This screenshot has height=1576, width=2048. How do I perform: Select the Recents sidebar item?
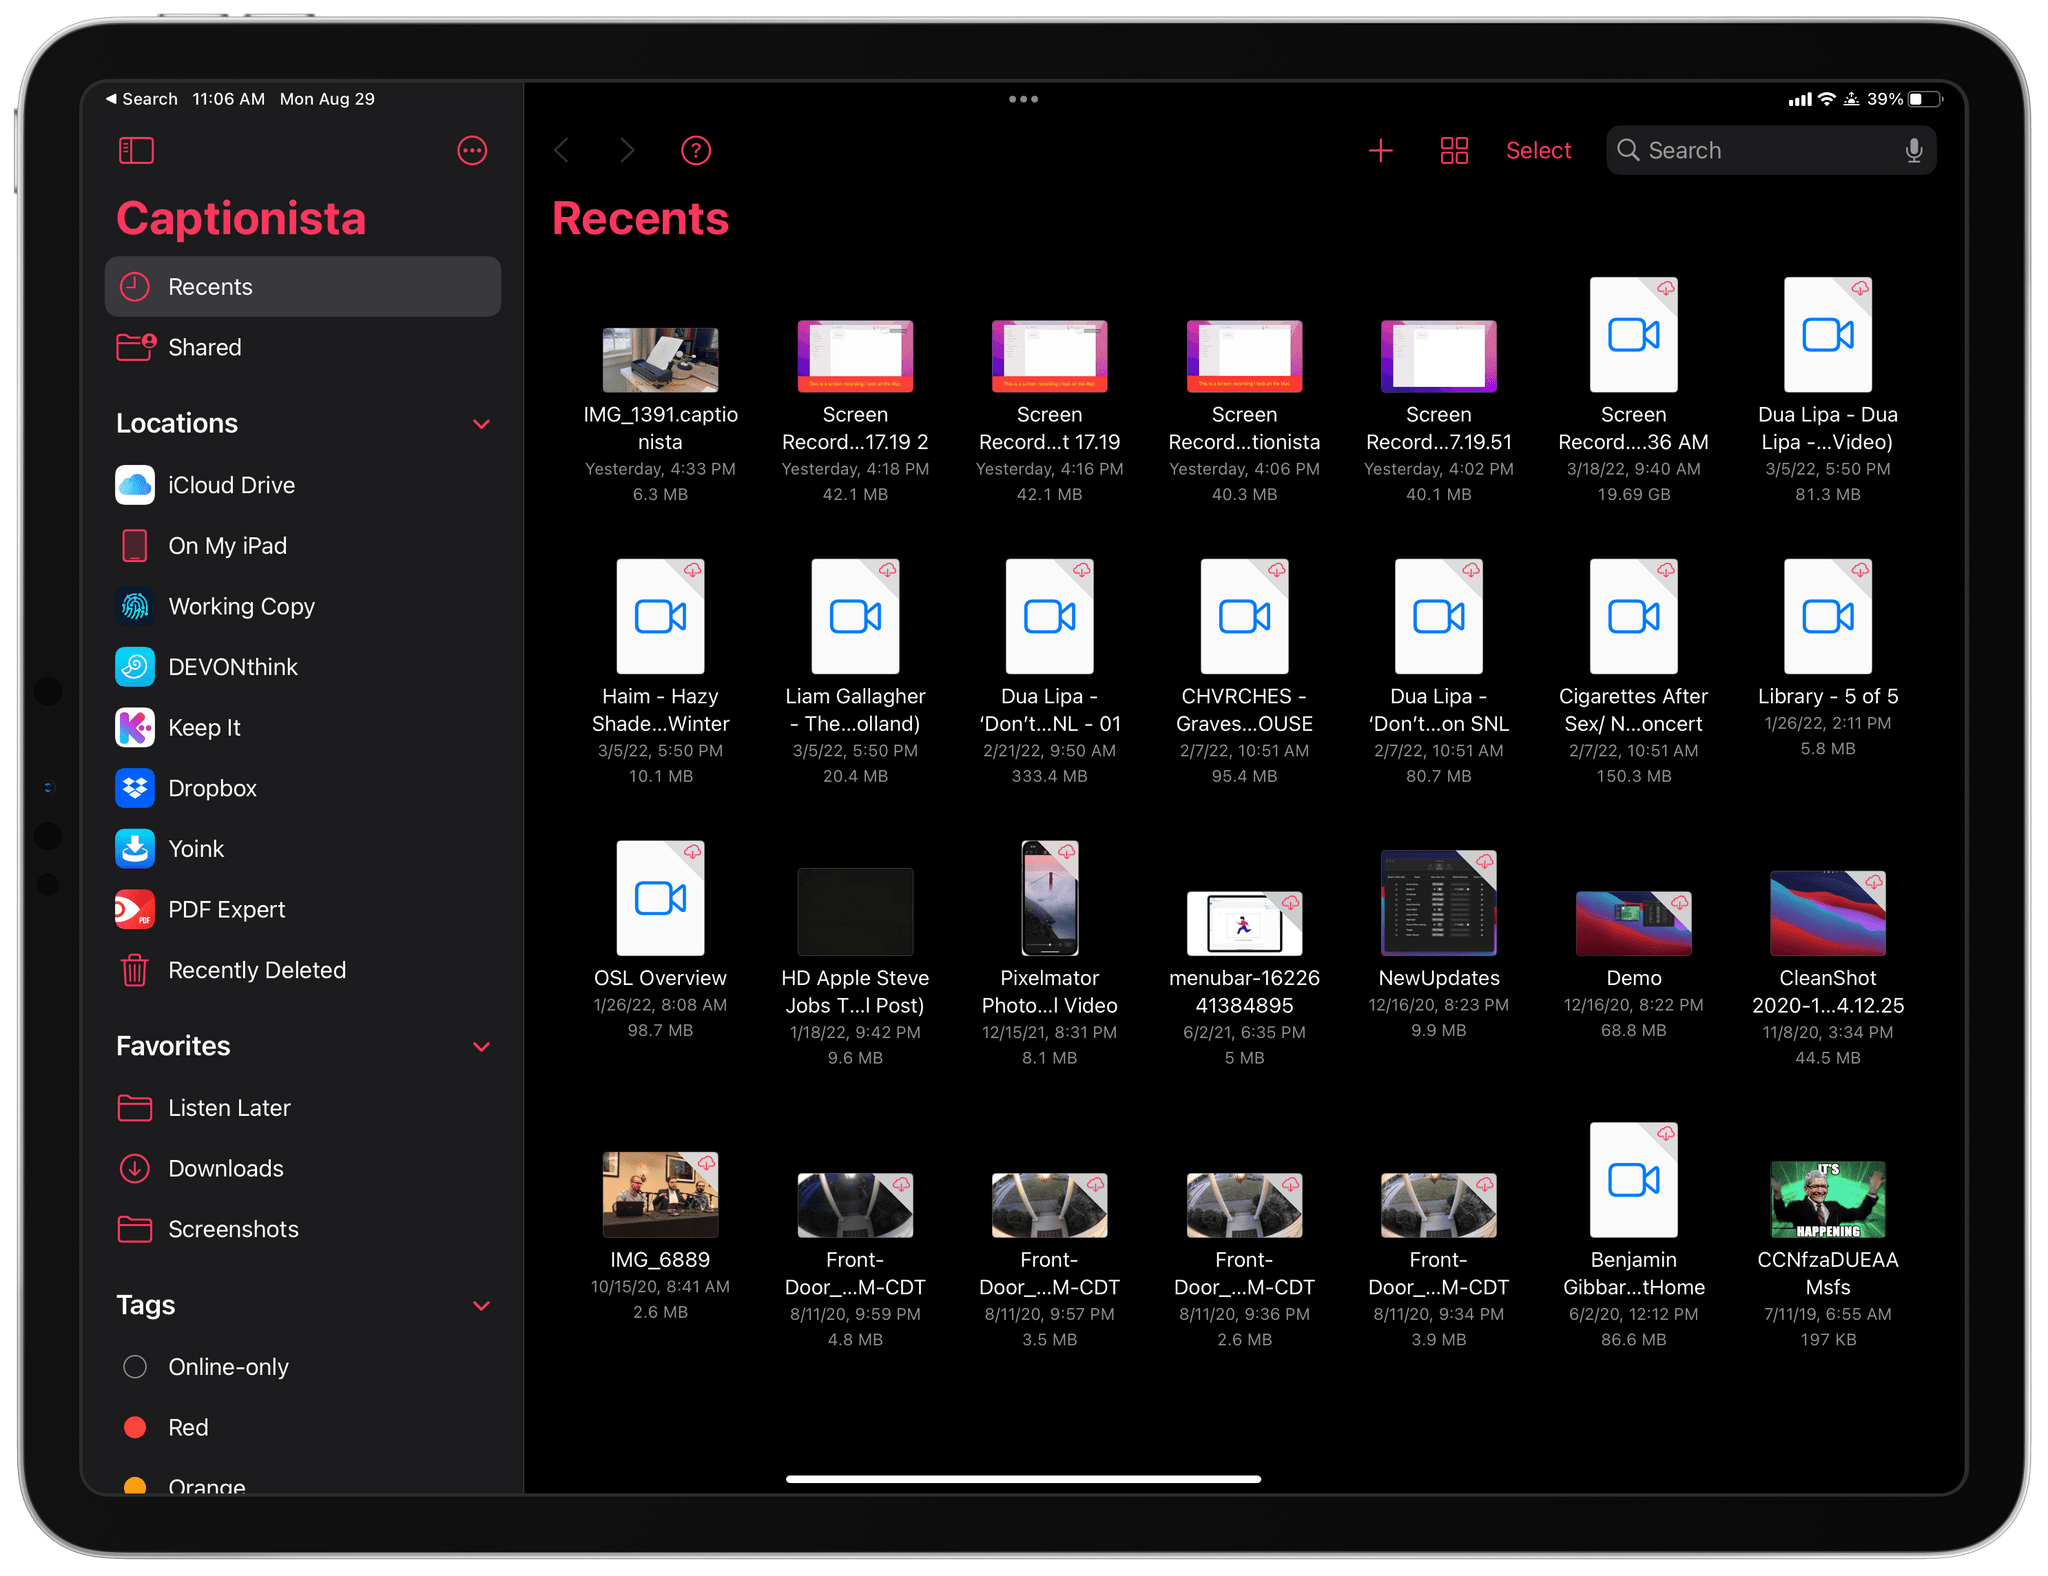(x=303, y=287)
